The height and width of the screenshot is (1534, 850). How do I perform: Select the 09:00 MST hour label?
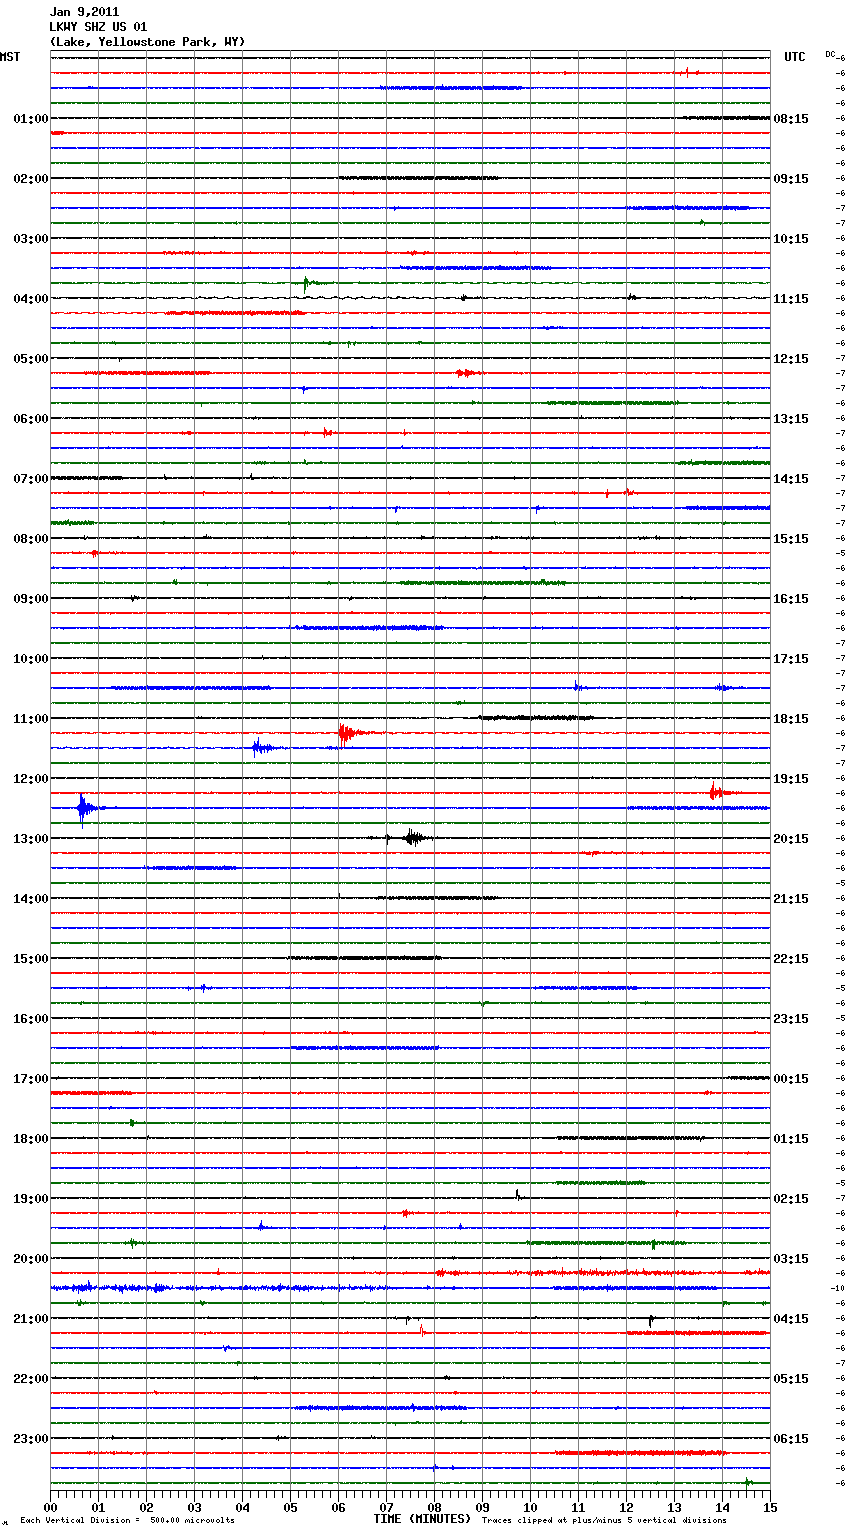[x=31, y=599]
